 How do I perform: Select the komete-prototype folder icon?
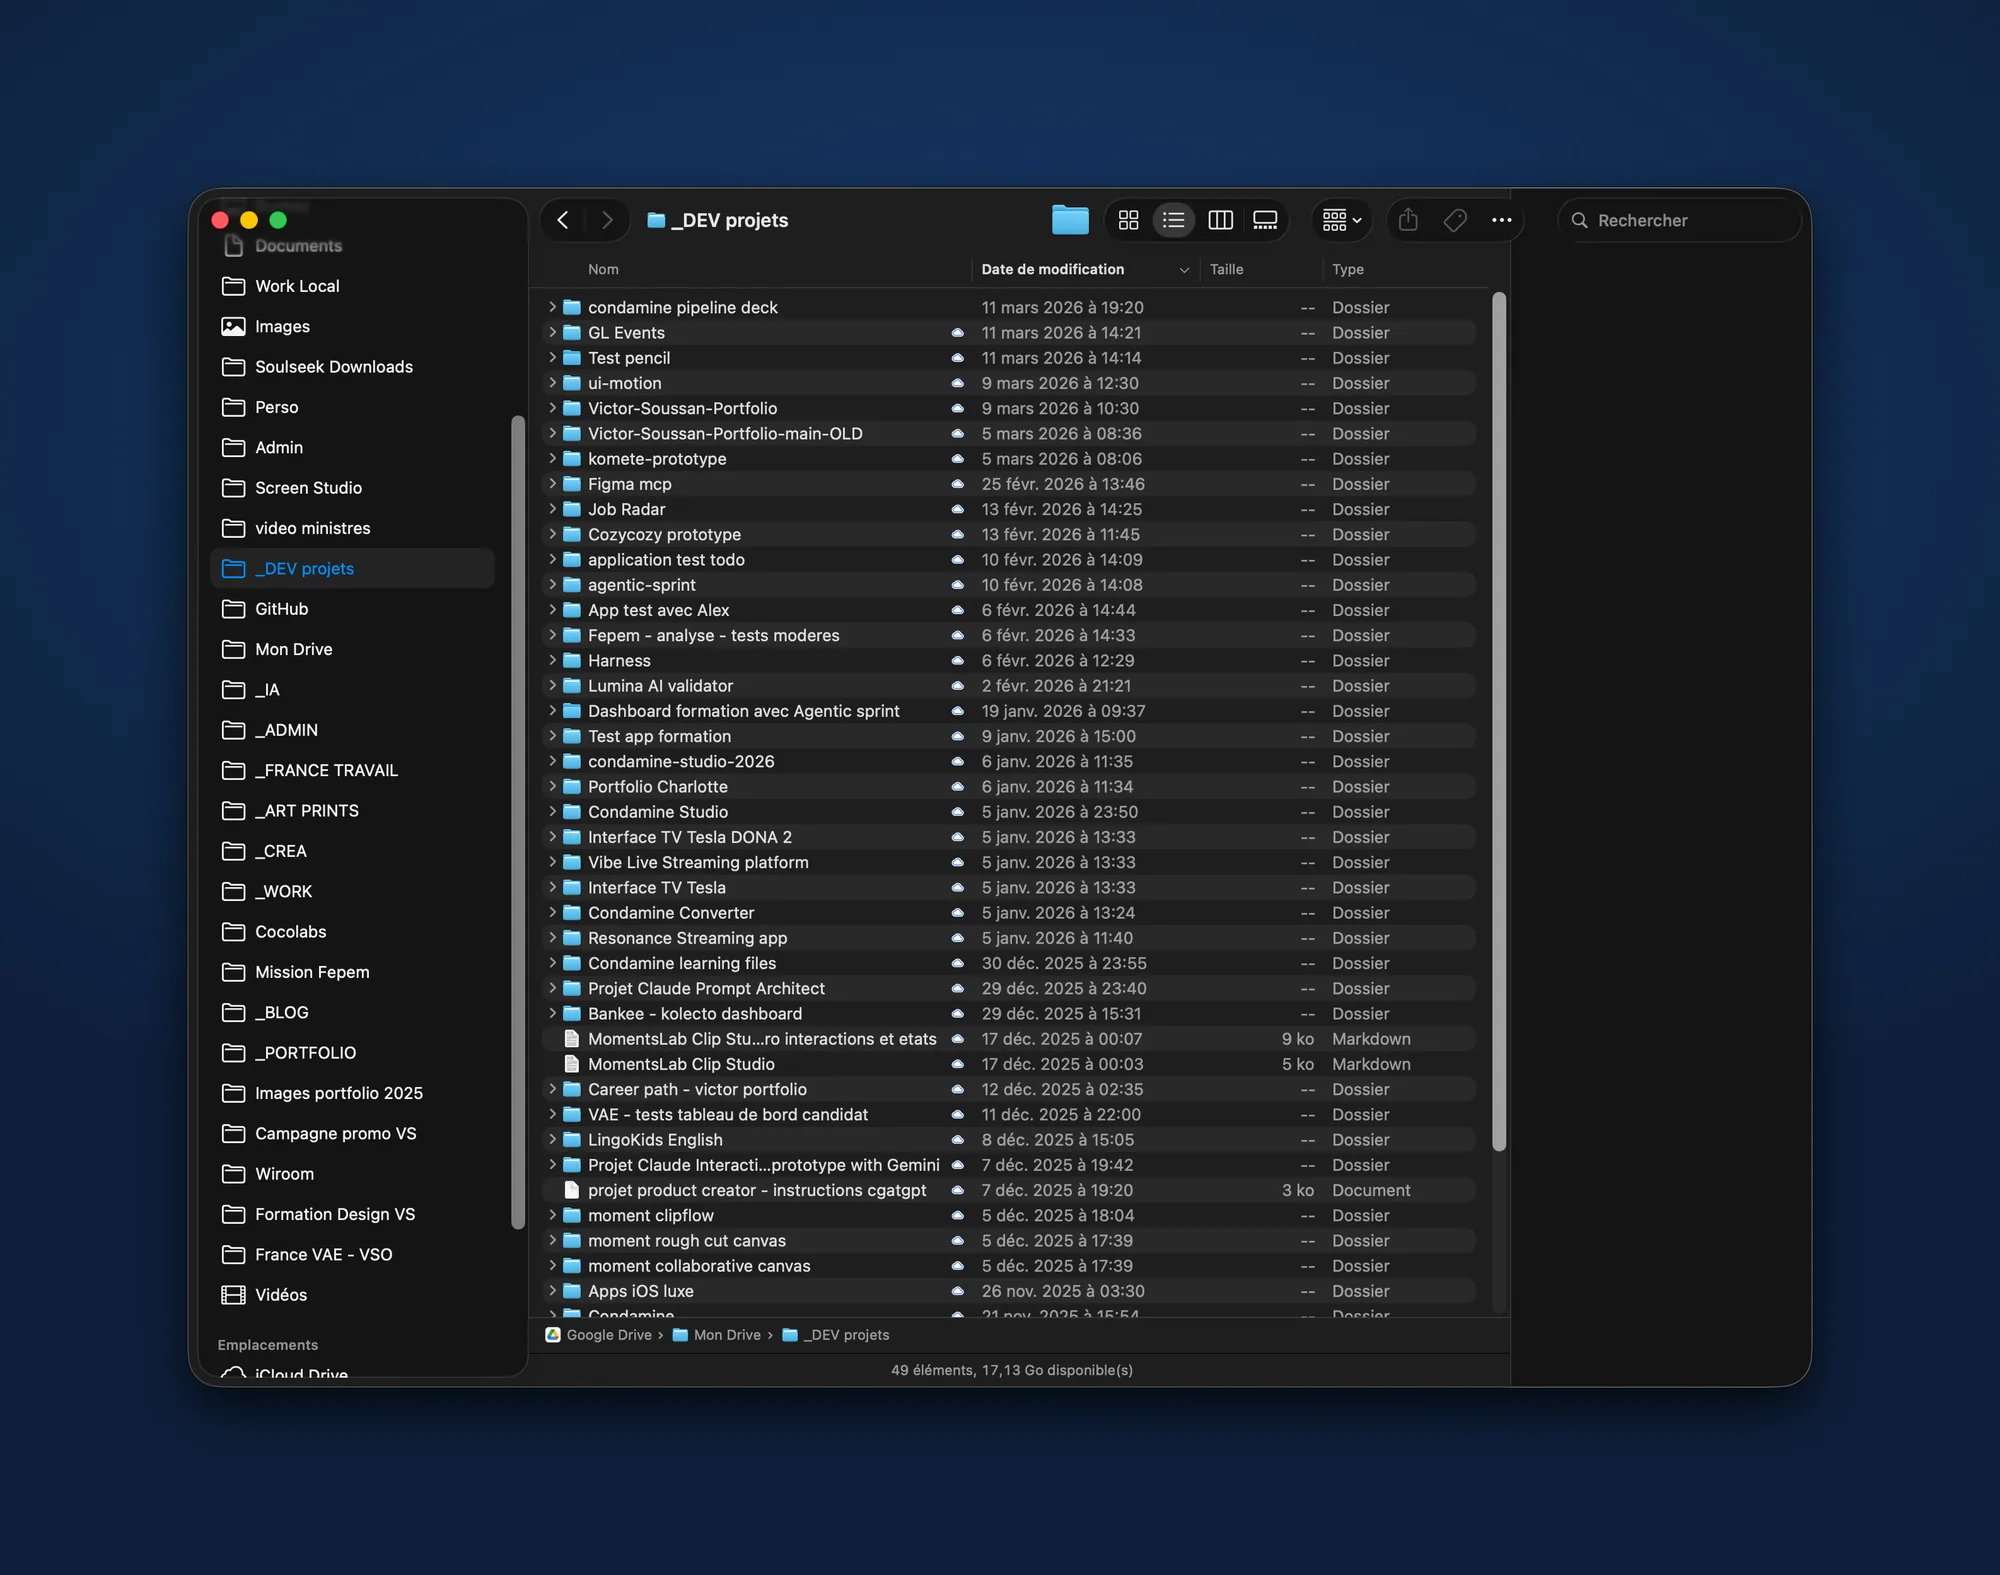click(572, 458)
